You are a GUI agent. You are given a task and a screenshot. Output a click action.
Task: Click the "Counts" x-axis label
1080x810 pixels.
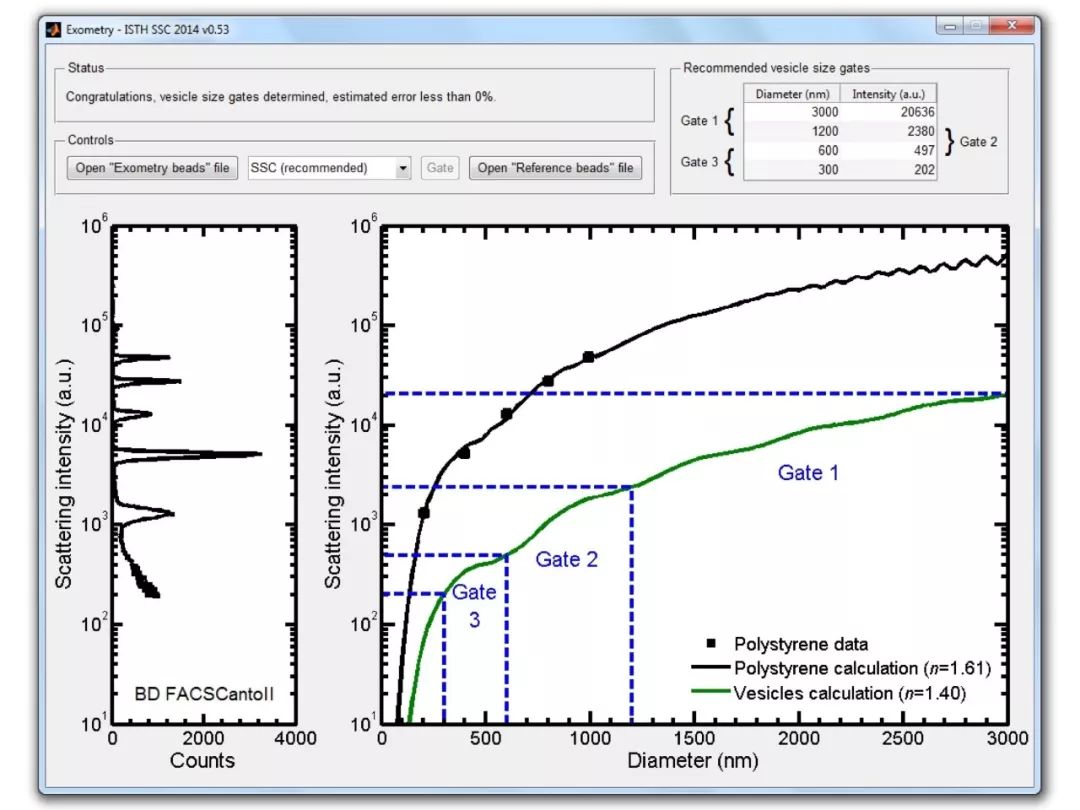[x=202, y=760]
